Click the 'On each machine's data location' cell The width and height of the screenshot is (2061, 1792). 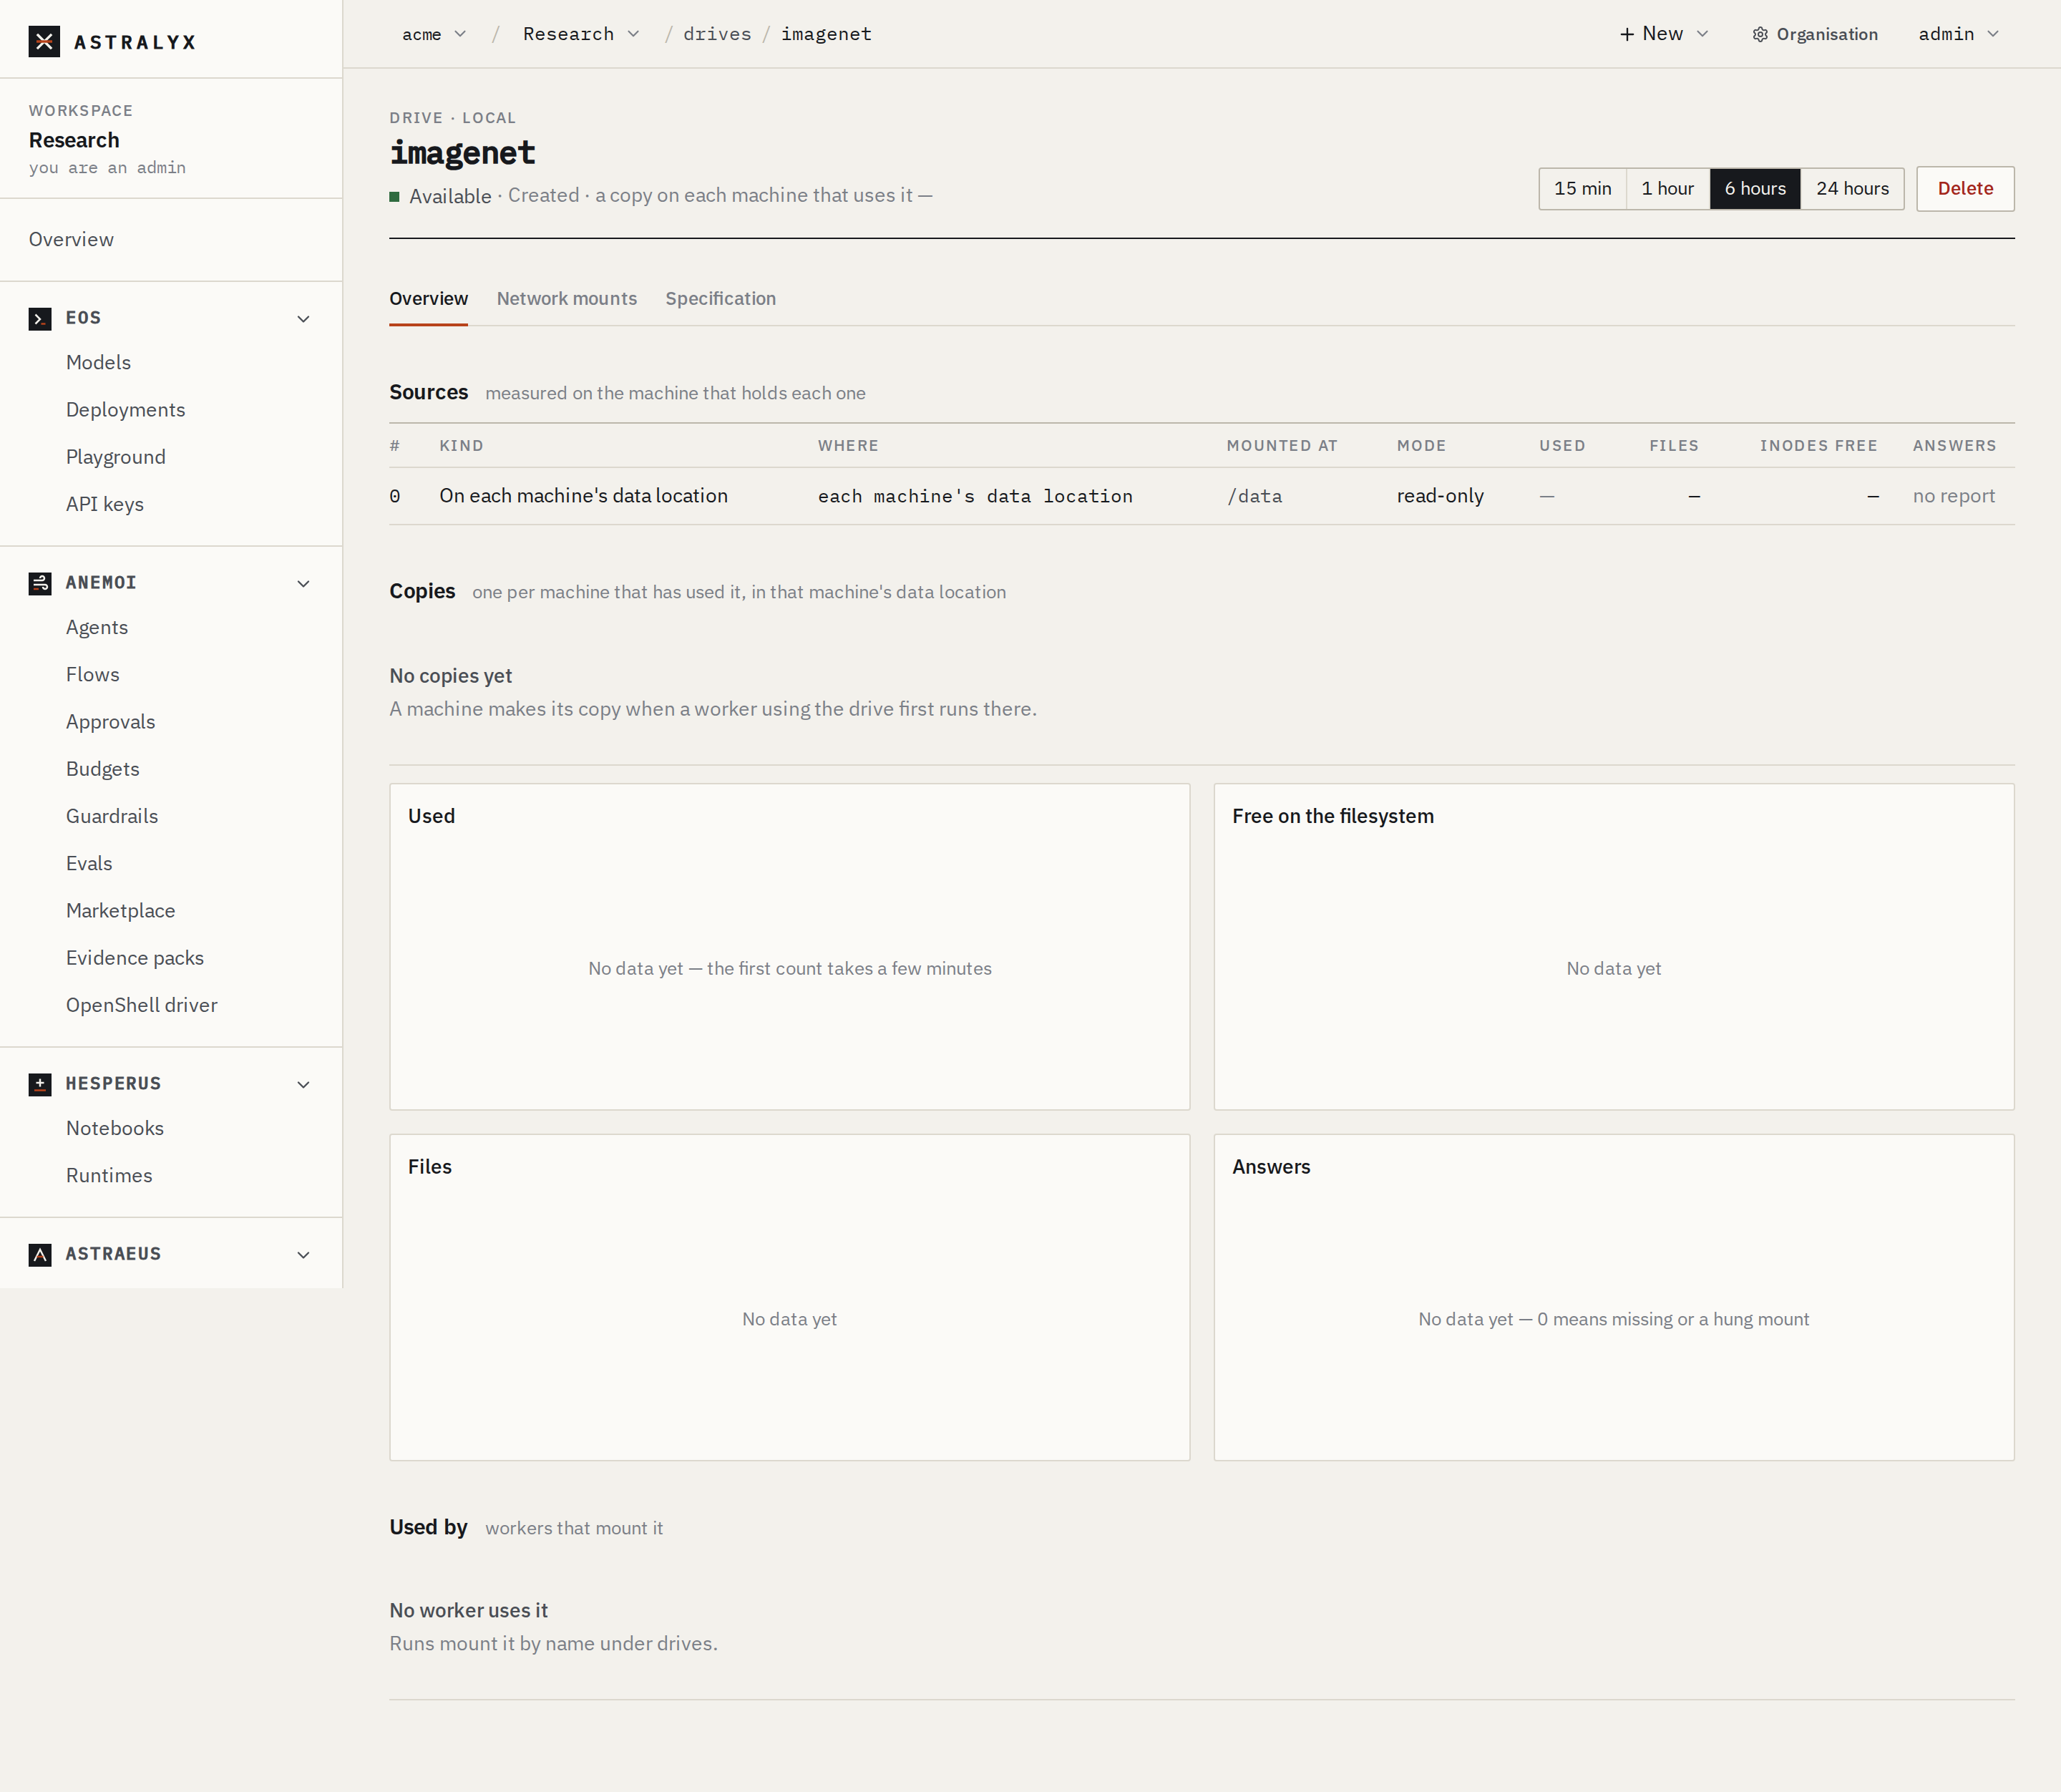pyautogui.click(x=584, y=496)
